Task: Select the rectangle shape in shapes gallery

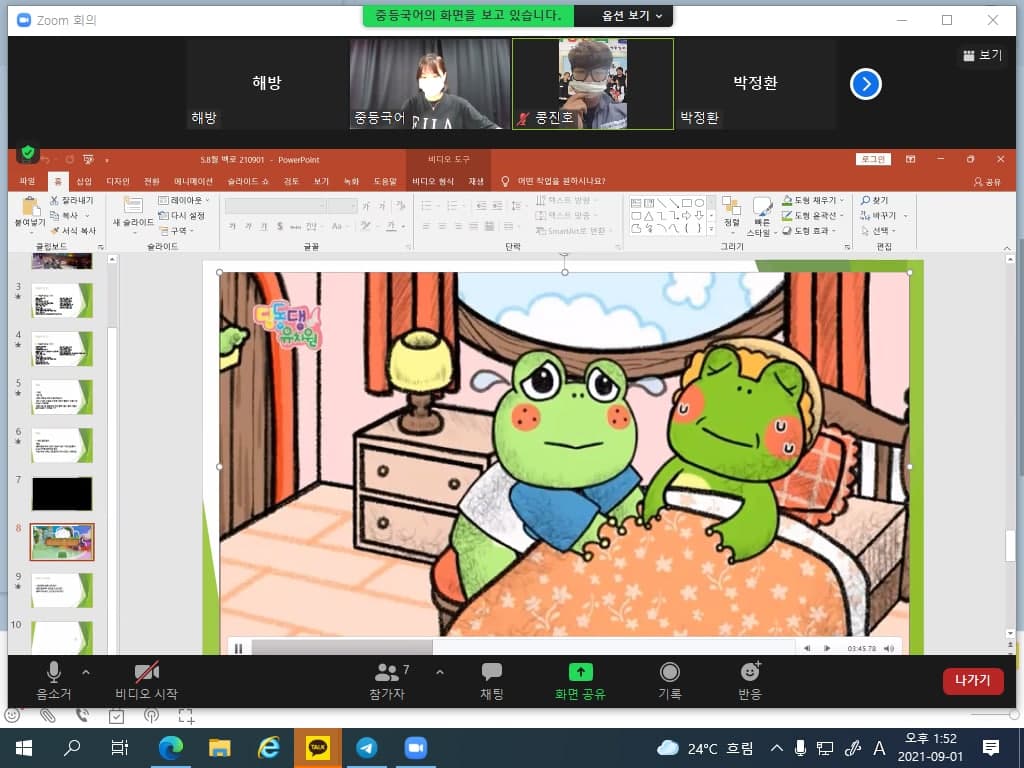Action: pos(686,203)
